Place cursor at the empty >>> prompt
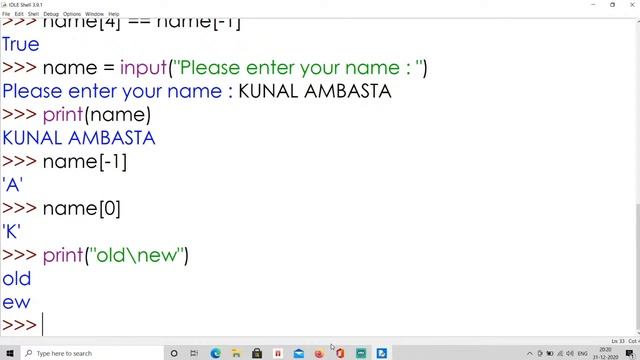The width and height of the screenshot is (640, 360). (x=42, y=325)
